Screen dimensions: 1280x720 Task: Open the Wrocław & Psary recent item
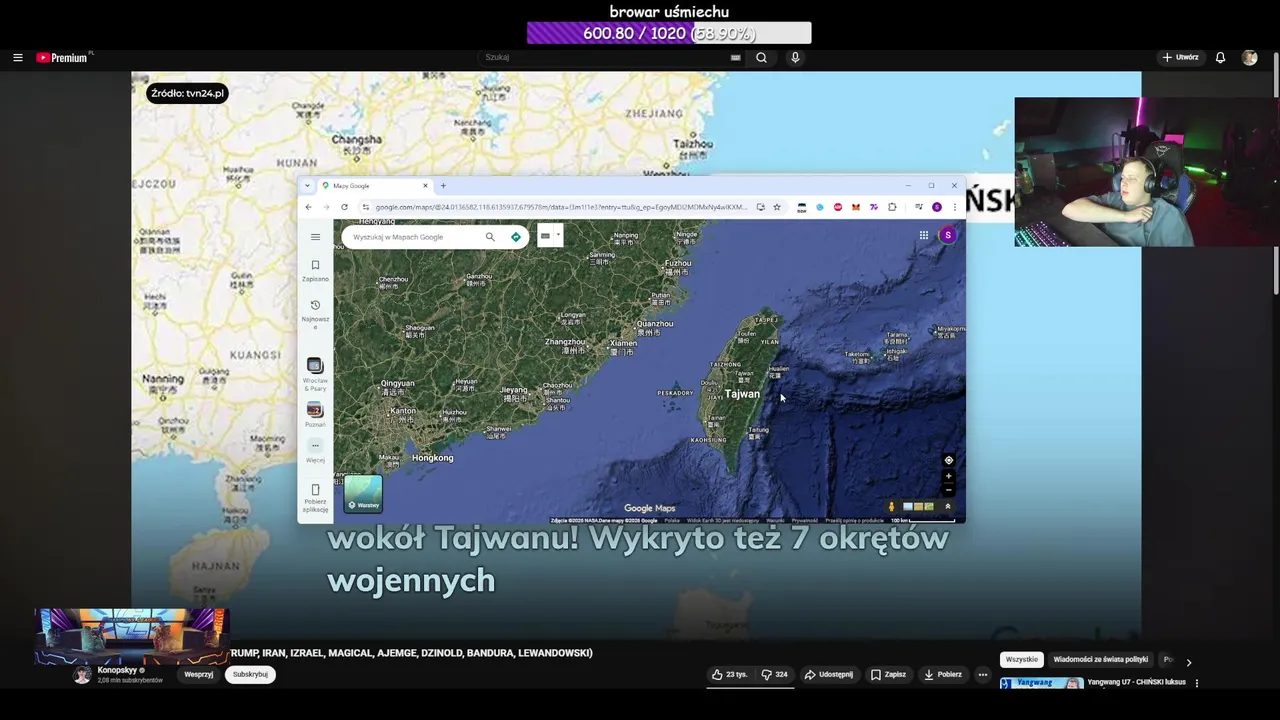315,373
